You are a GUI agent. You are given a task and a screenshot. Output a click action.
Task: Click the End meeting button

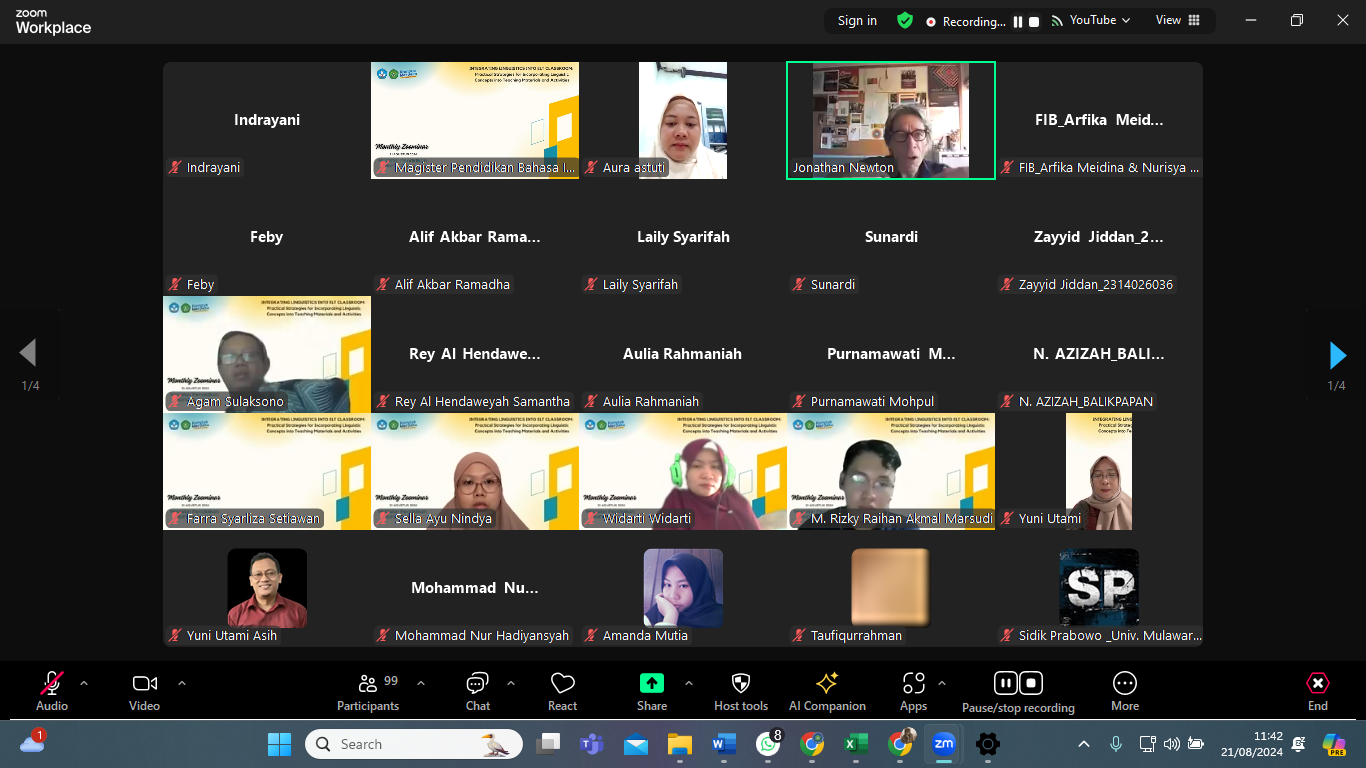pos(1317,691)
